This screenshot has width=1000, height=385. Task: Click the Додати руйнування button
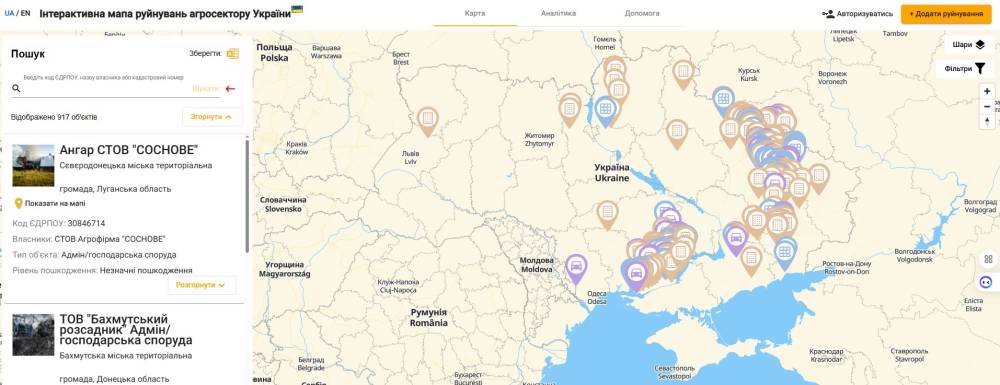(946, 14)
